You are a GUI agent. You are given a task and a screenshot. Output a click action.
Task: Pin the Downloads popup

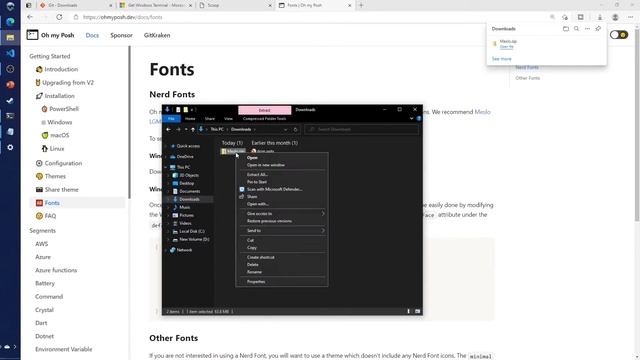click(598, 29)
